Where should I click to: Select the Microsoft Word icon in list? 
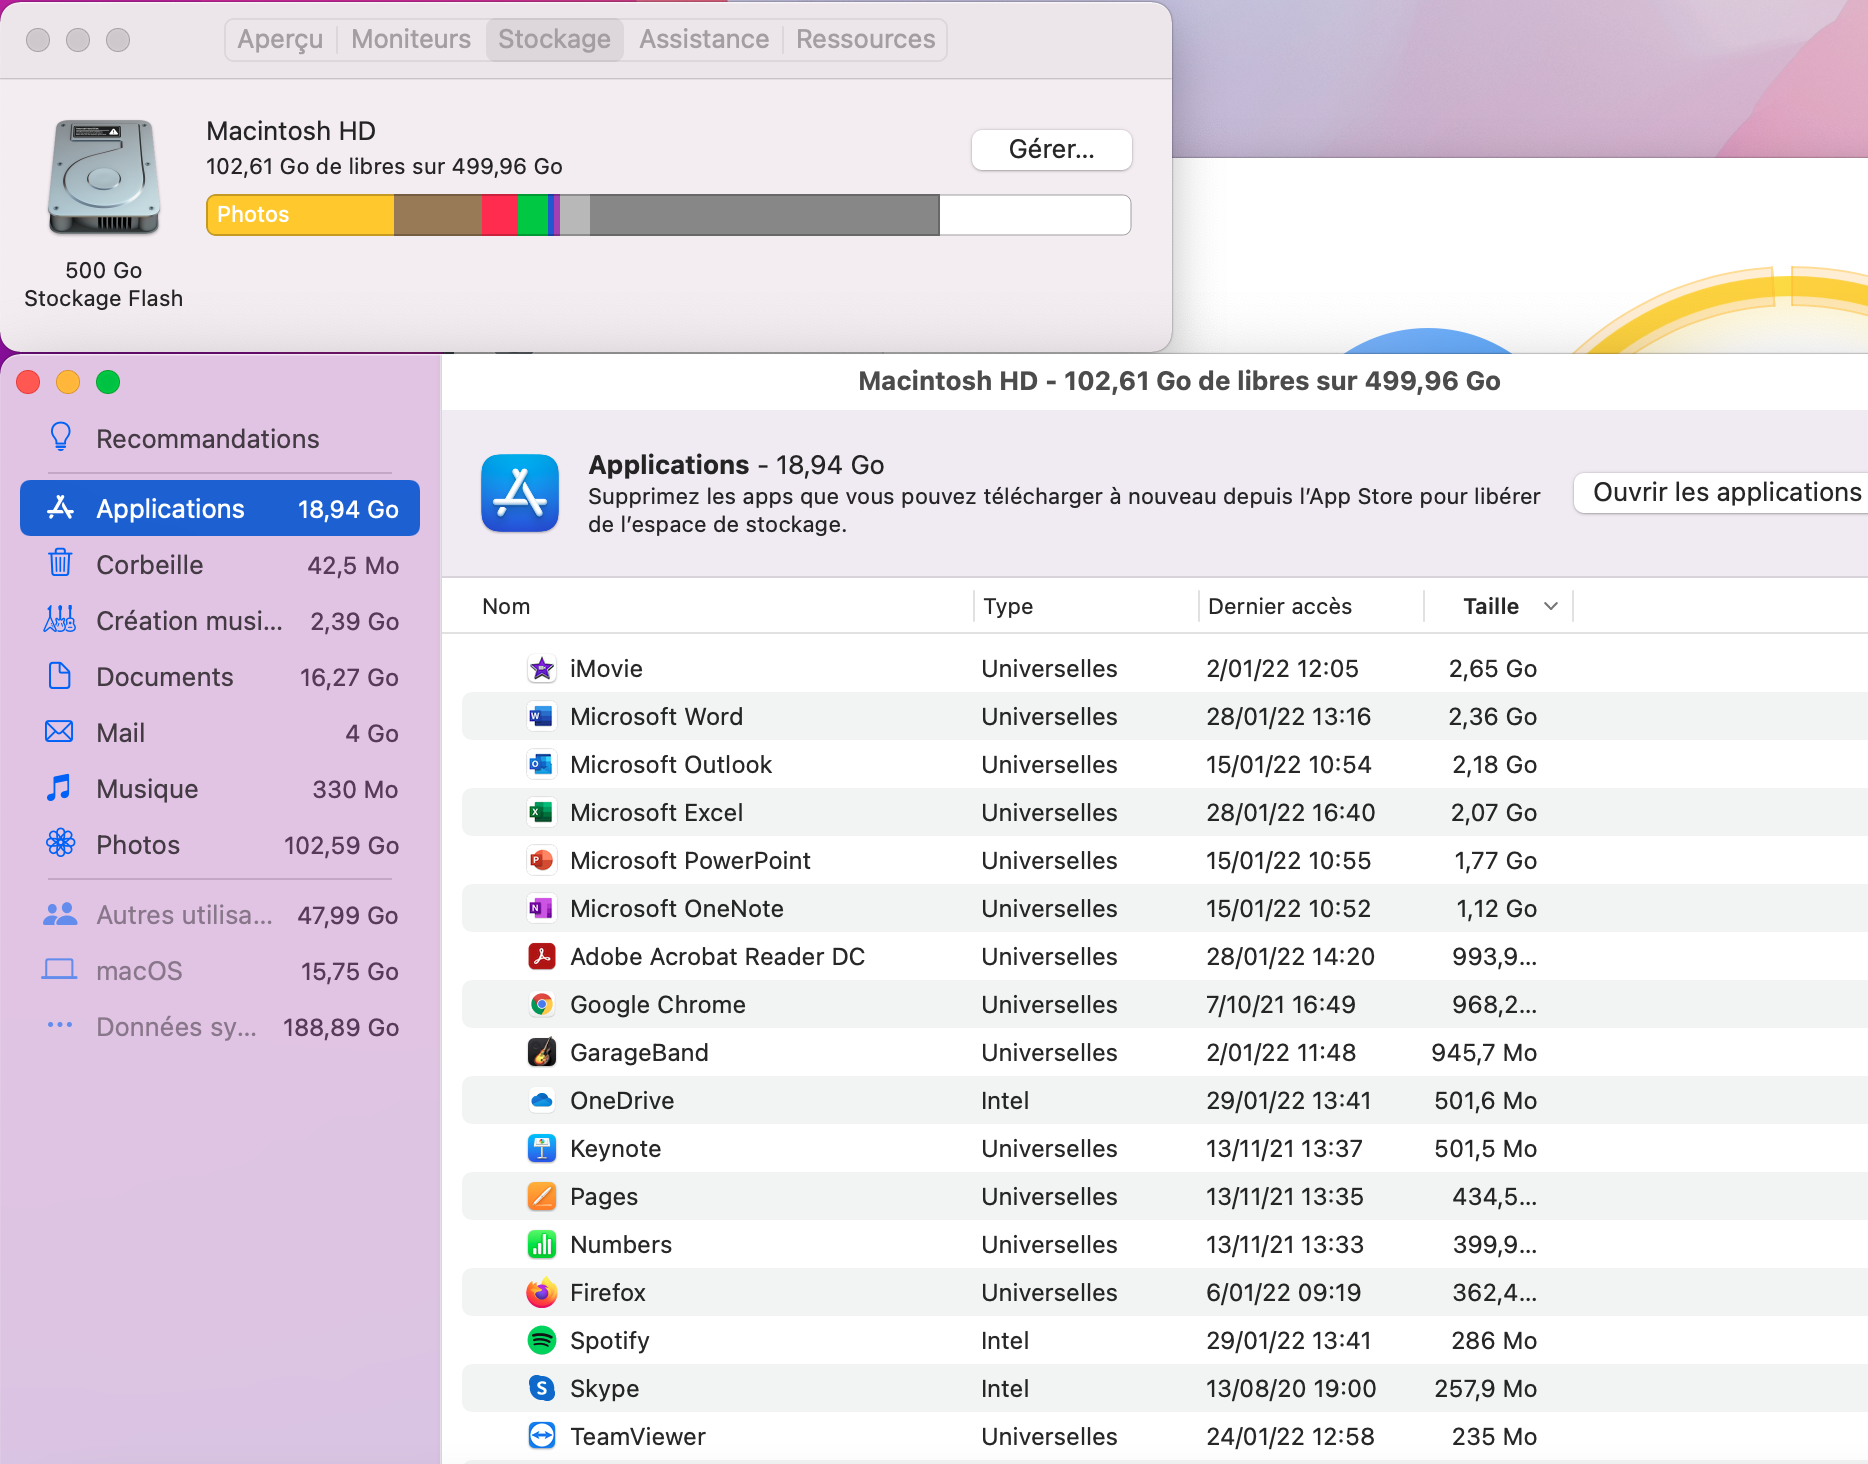[x=541, y=717]
